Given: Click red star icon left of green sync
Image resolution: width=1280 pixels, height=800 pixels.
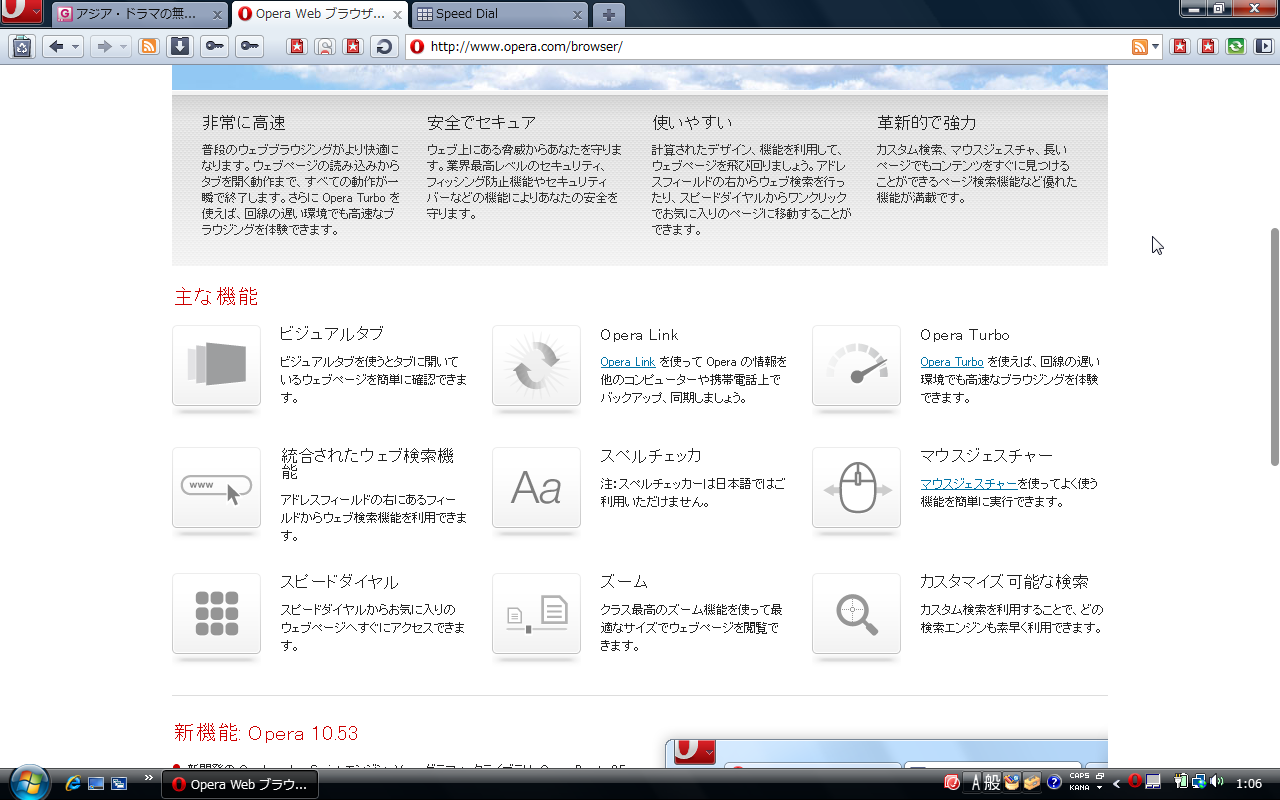Looking at the screenshot, I should (x=1208, y=46).
